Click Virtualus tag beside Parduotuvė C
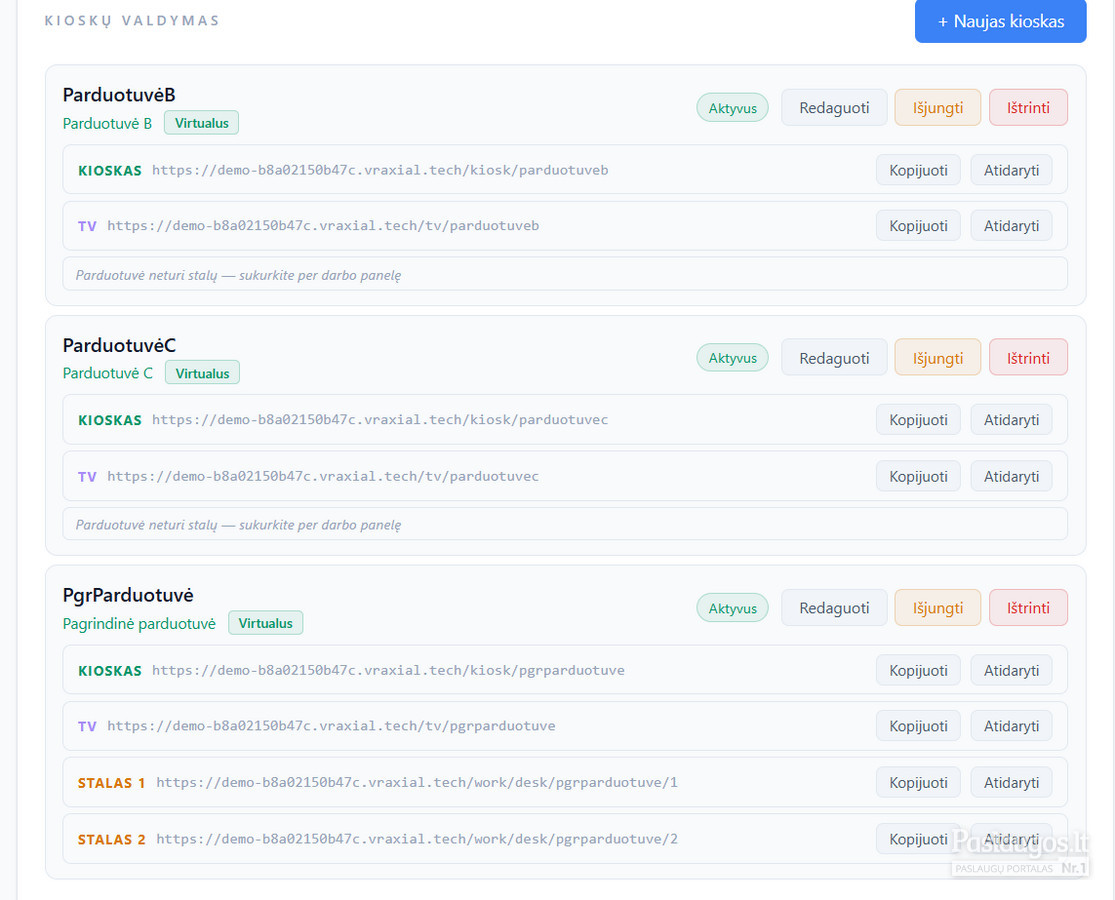The width and height of the screenshot is (1115, 900). [x=202, y=373]
